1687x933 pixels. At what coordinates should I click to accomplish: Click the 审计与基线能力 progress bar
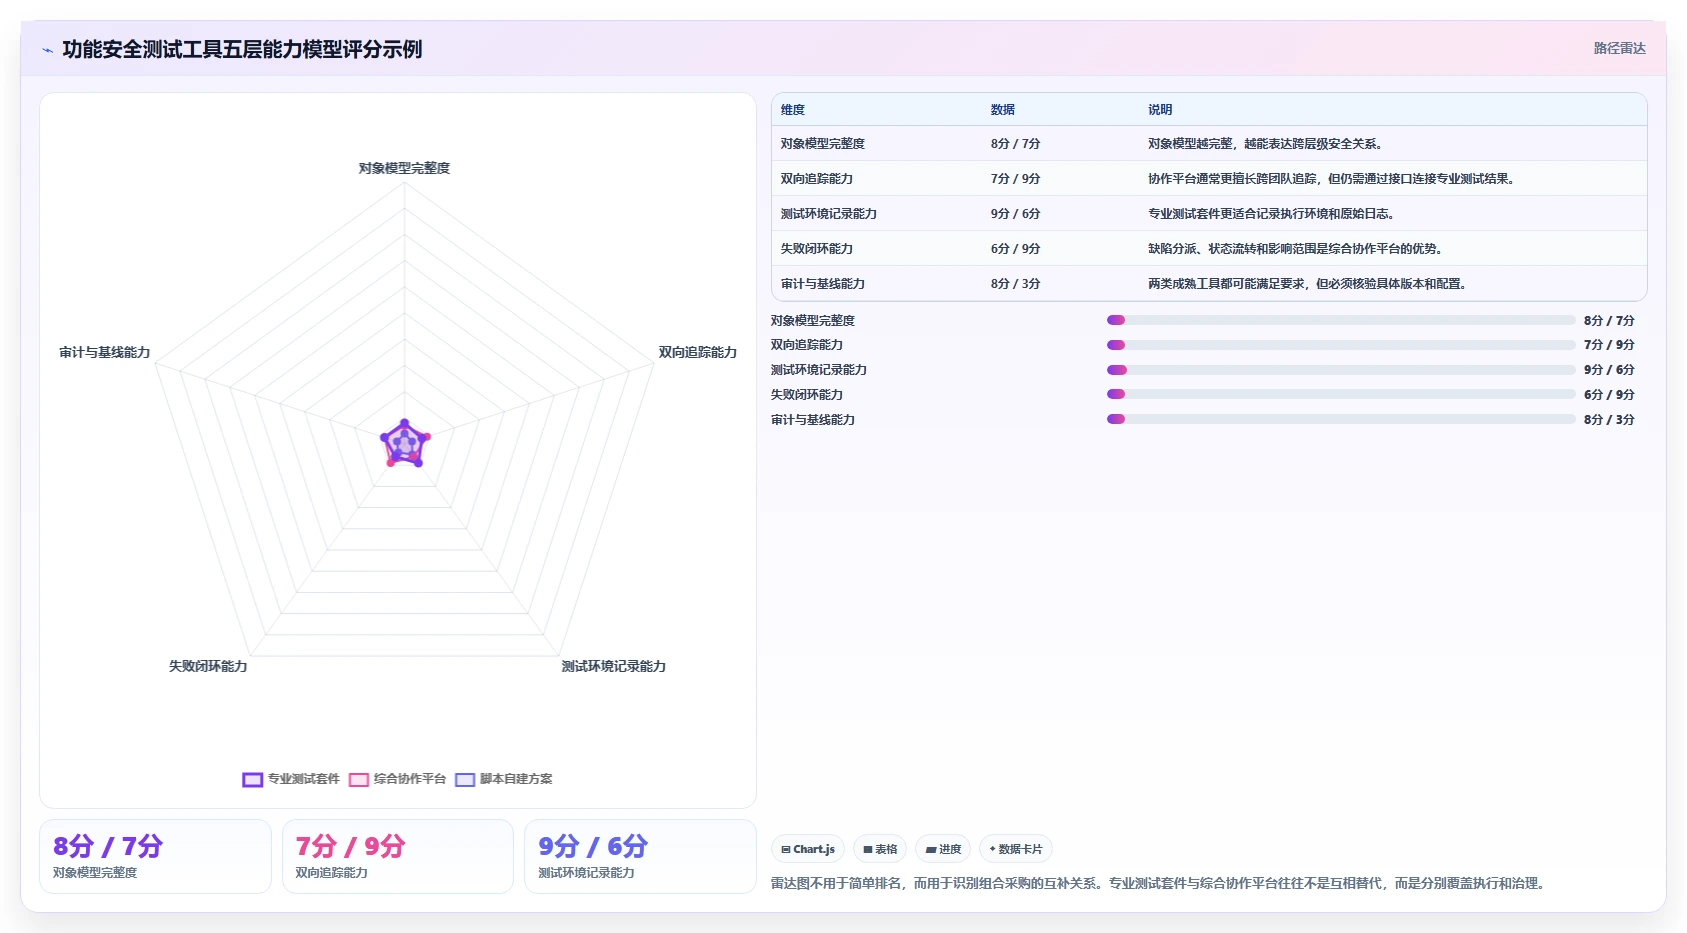click(1341, 419)
